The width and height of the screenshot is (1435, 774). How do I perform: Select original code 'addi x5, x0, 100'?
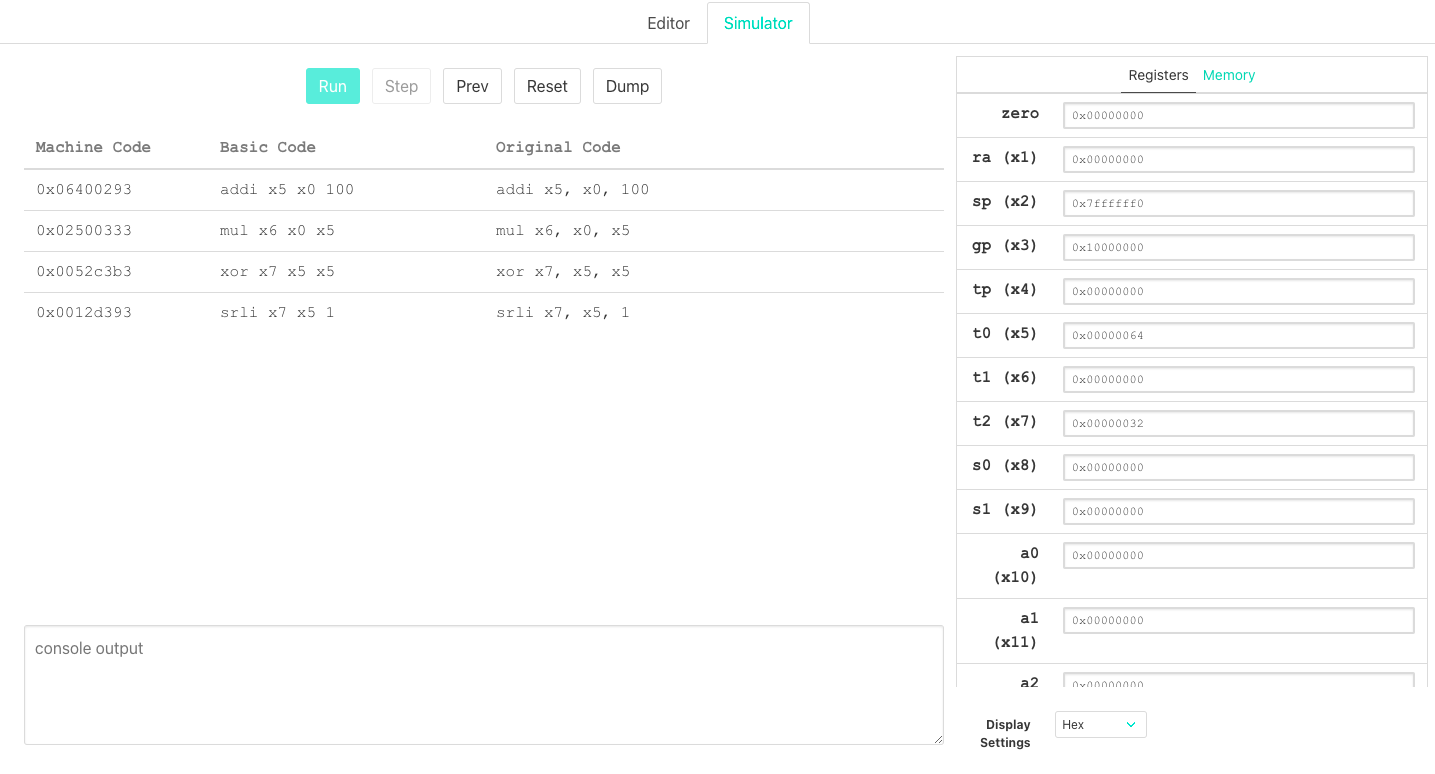(x=572, y=190)
